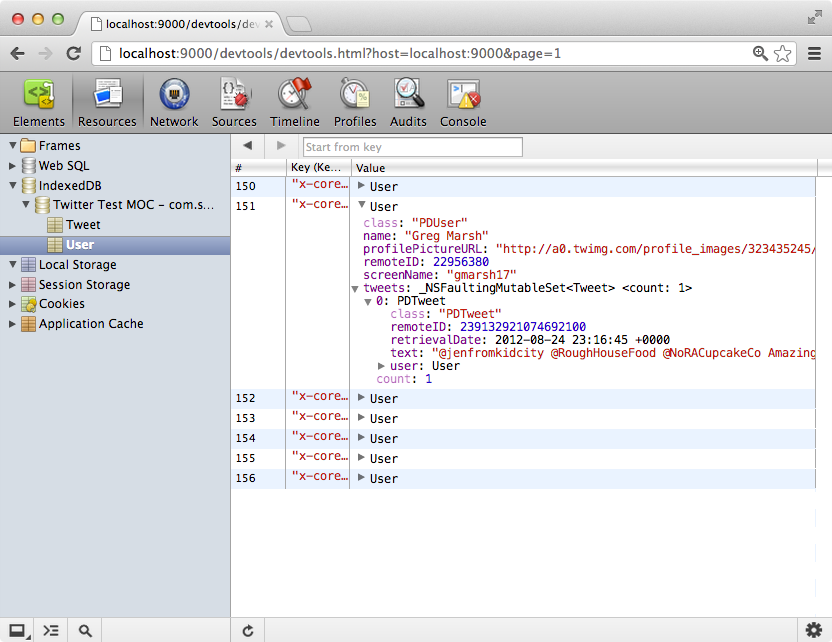Expand the User record in row 152

[360, 398]
